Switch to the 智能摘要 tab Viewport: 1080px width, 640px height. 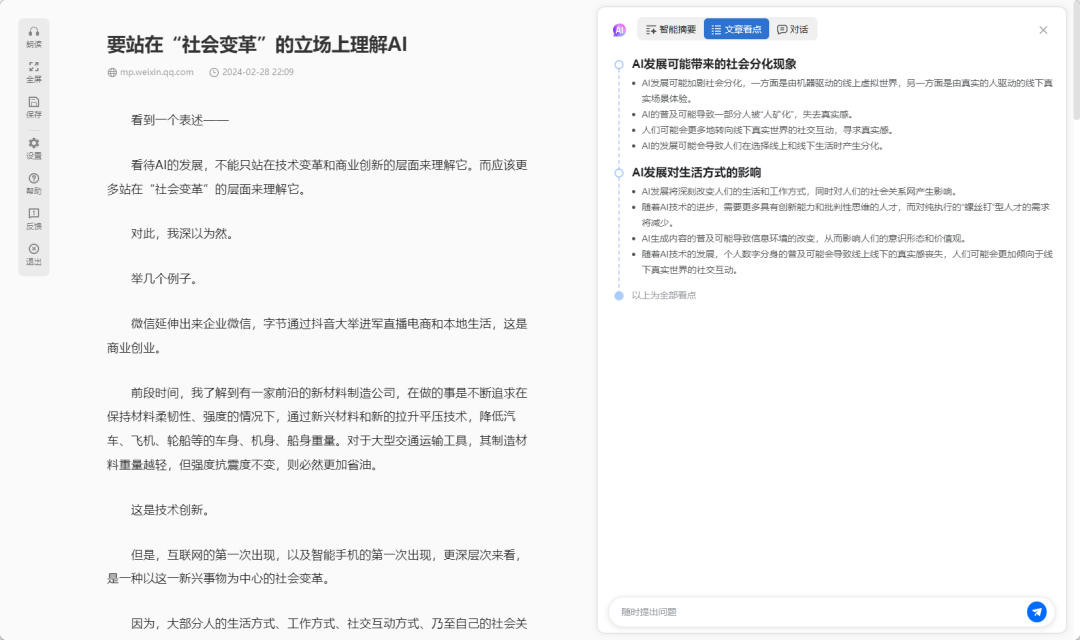point(671,30)
